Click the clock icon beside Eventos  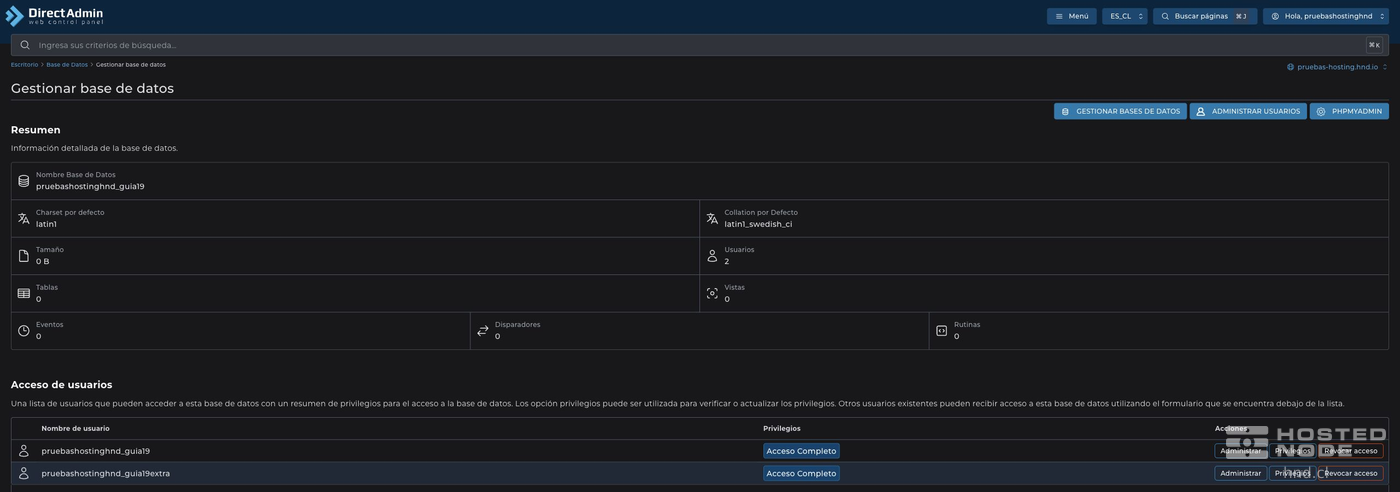click(24, 331)
